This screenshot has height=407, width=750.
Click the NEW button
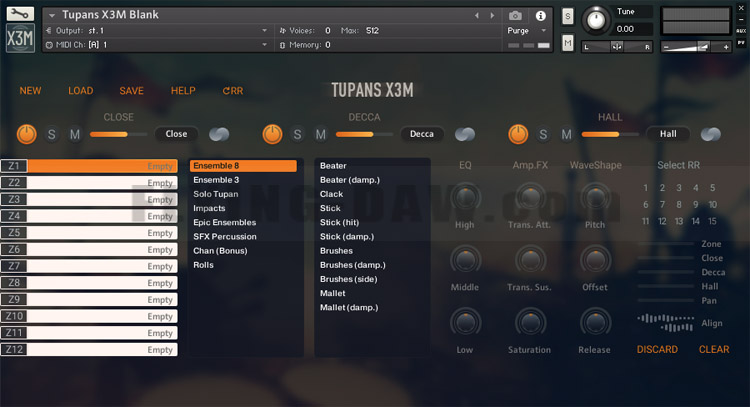point(30,91)
